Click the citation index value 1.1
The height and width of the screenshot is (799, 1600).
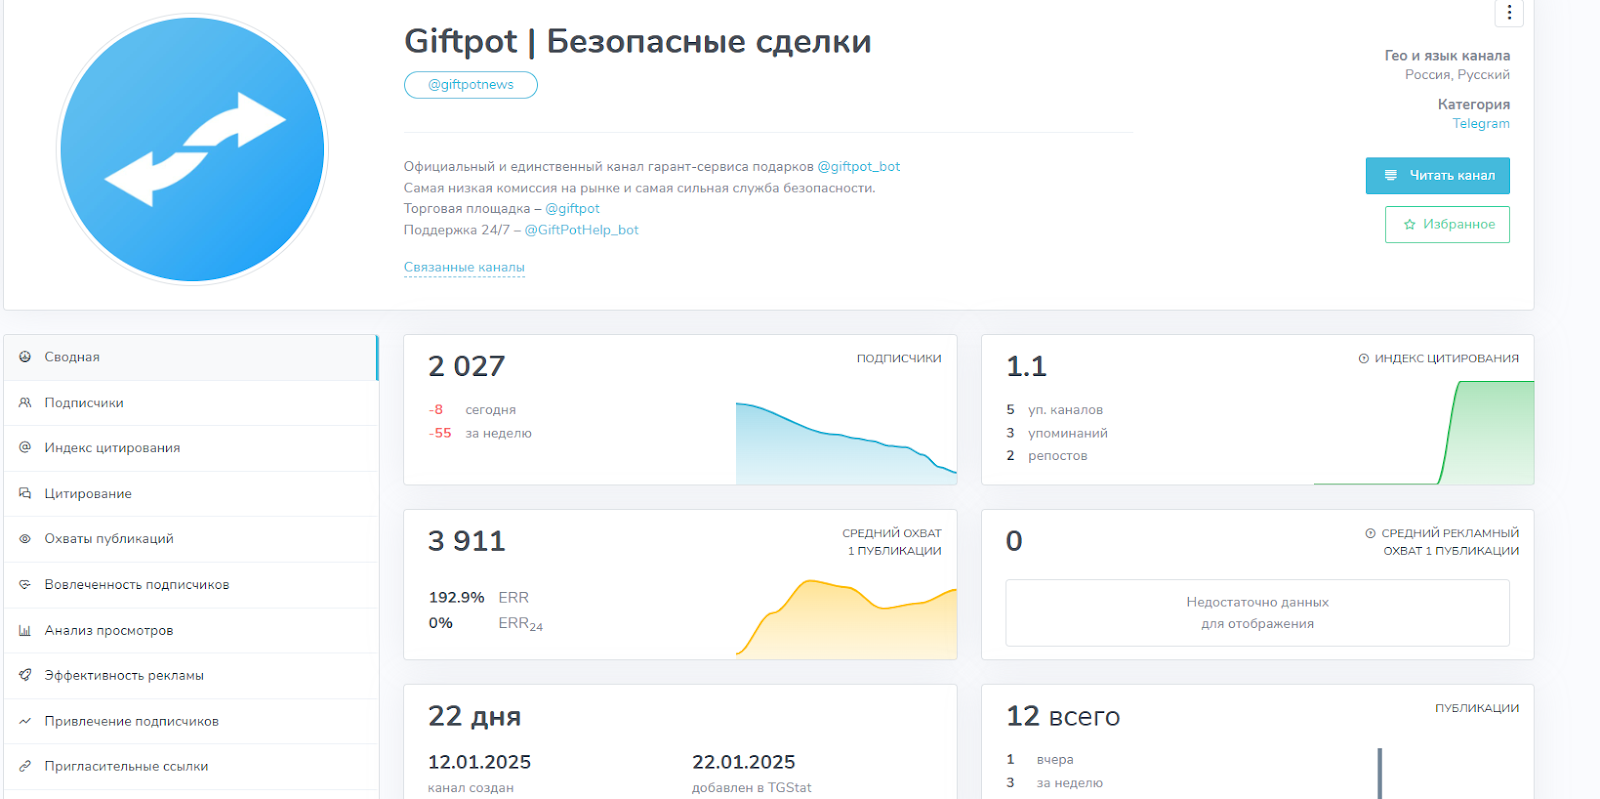point(1026,367)
